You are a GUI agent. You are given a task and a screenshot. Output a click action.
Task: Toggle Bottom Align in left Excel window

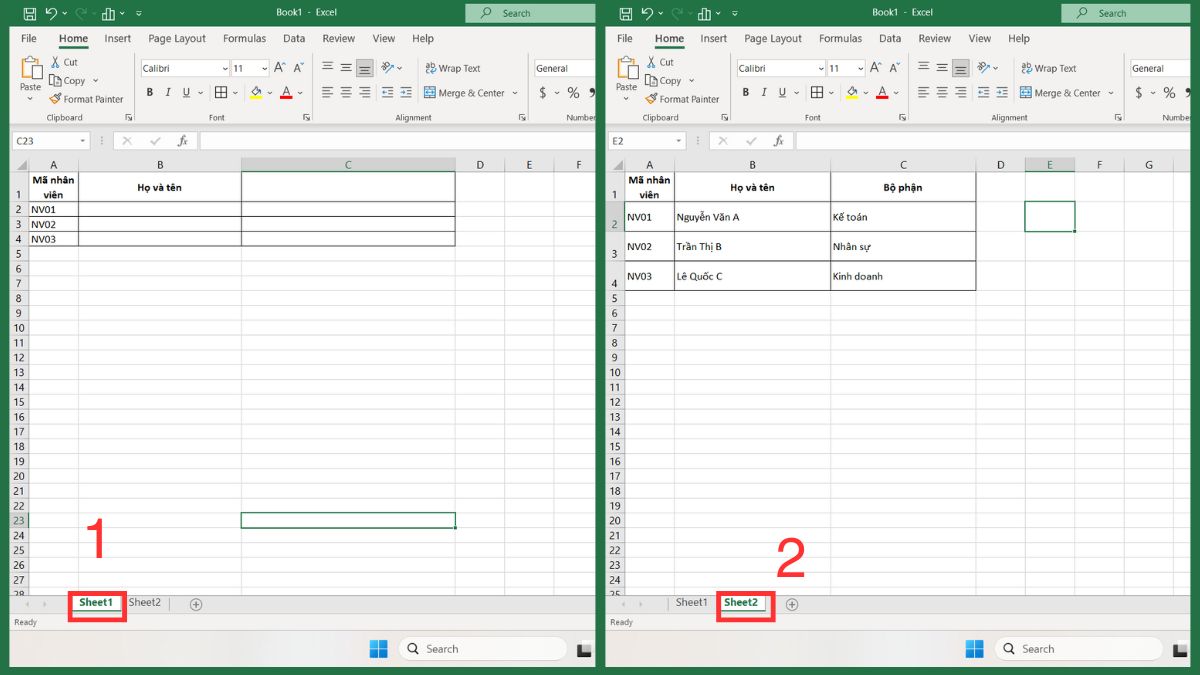point(365,68)
